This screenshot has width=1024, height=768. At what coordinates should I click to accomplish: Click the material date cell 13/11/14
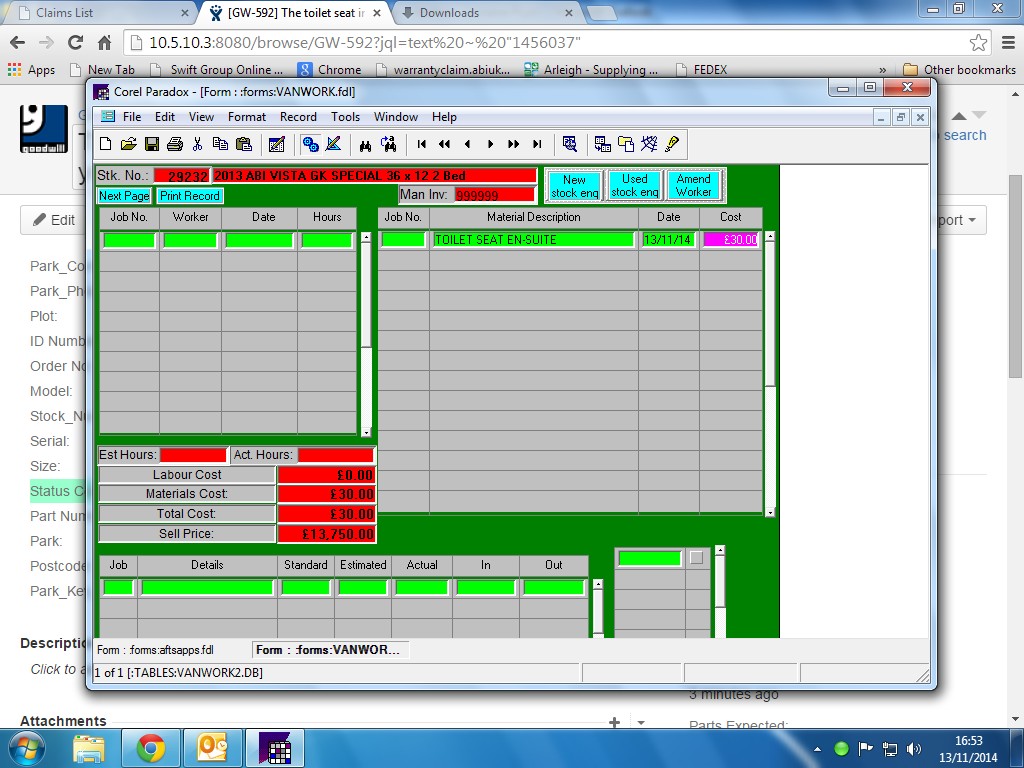tap(668, 240)
